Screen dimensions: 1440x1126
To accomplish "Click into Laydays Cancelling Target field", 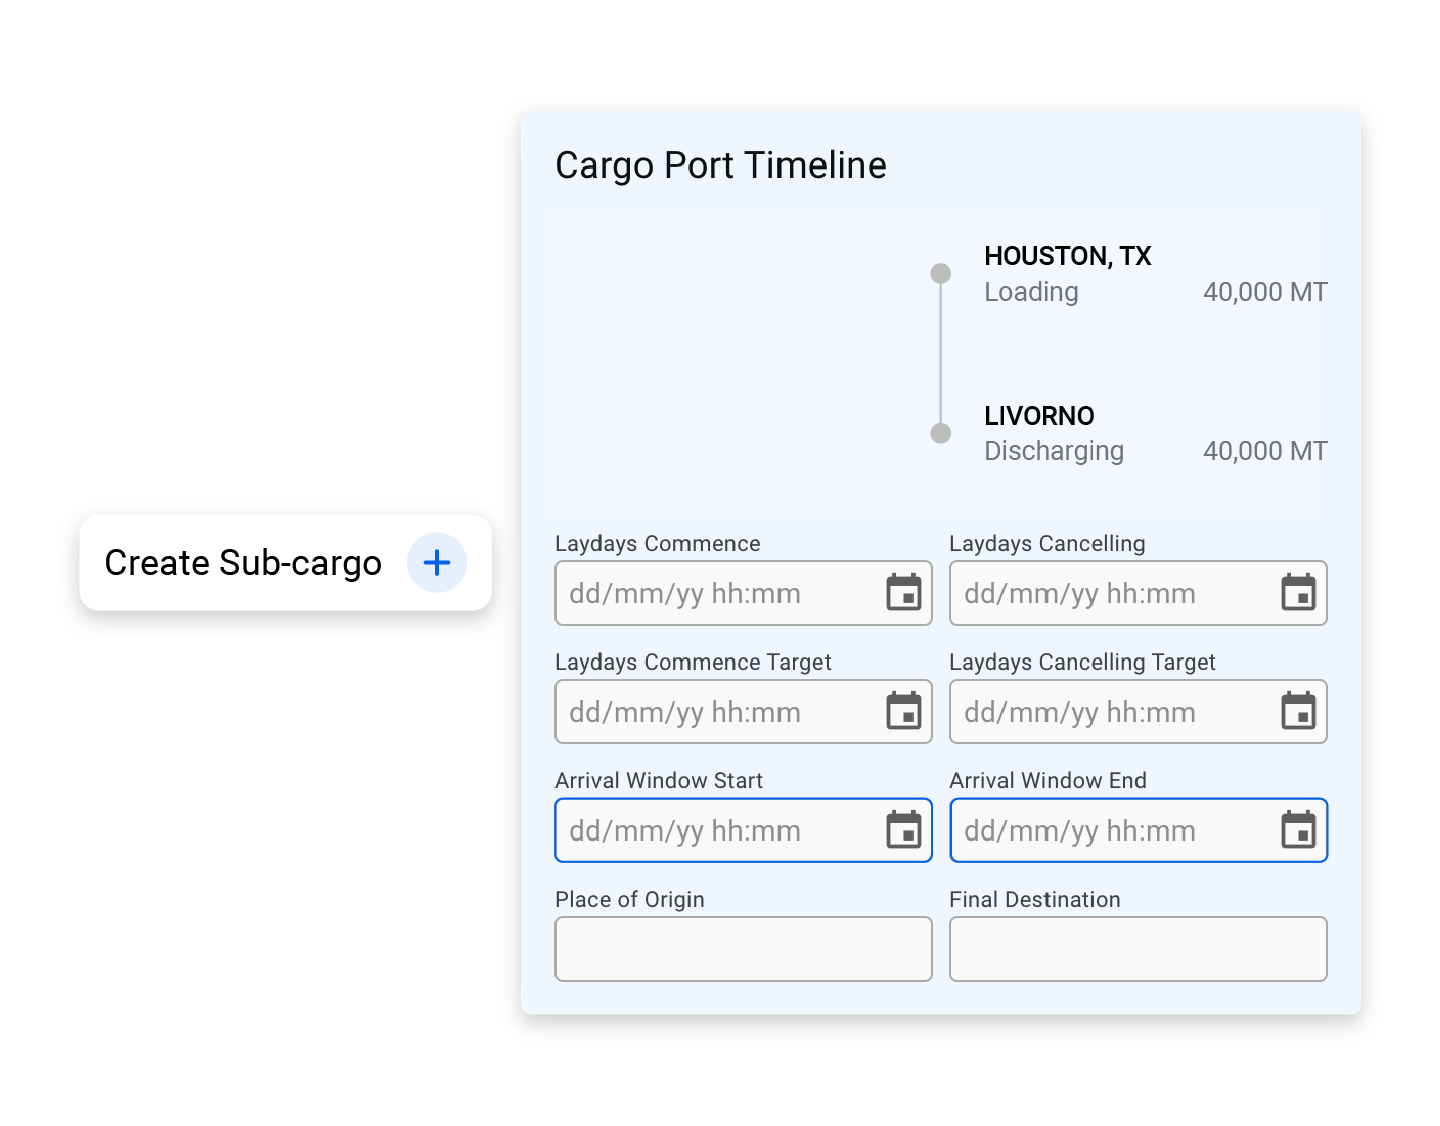I will (1138, 712).
